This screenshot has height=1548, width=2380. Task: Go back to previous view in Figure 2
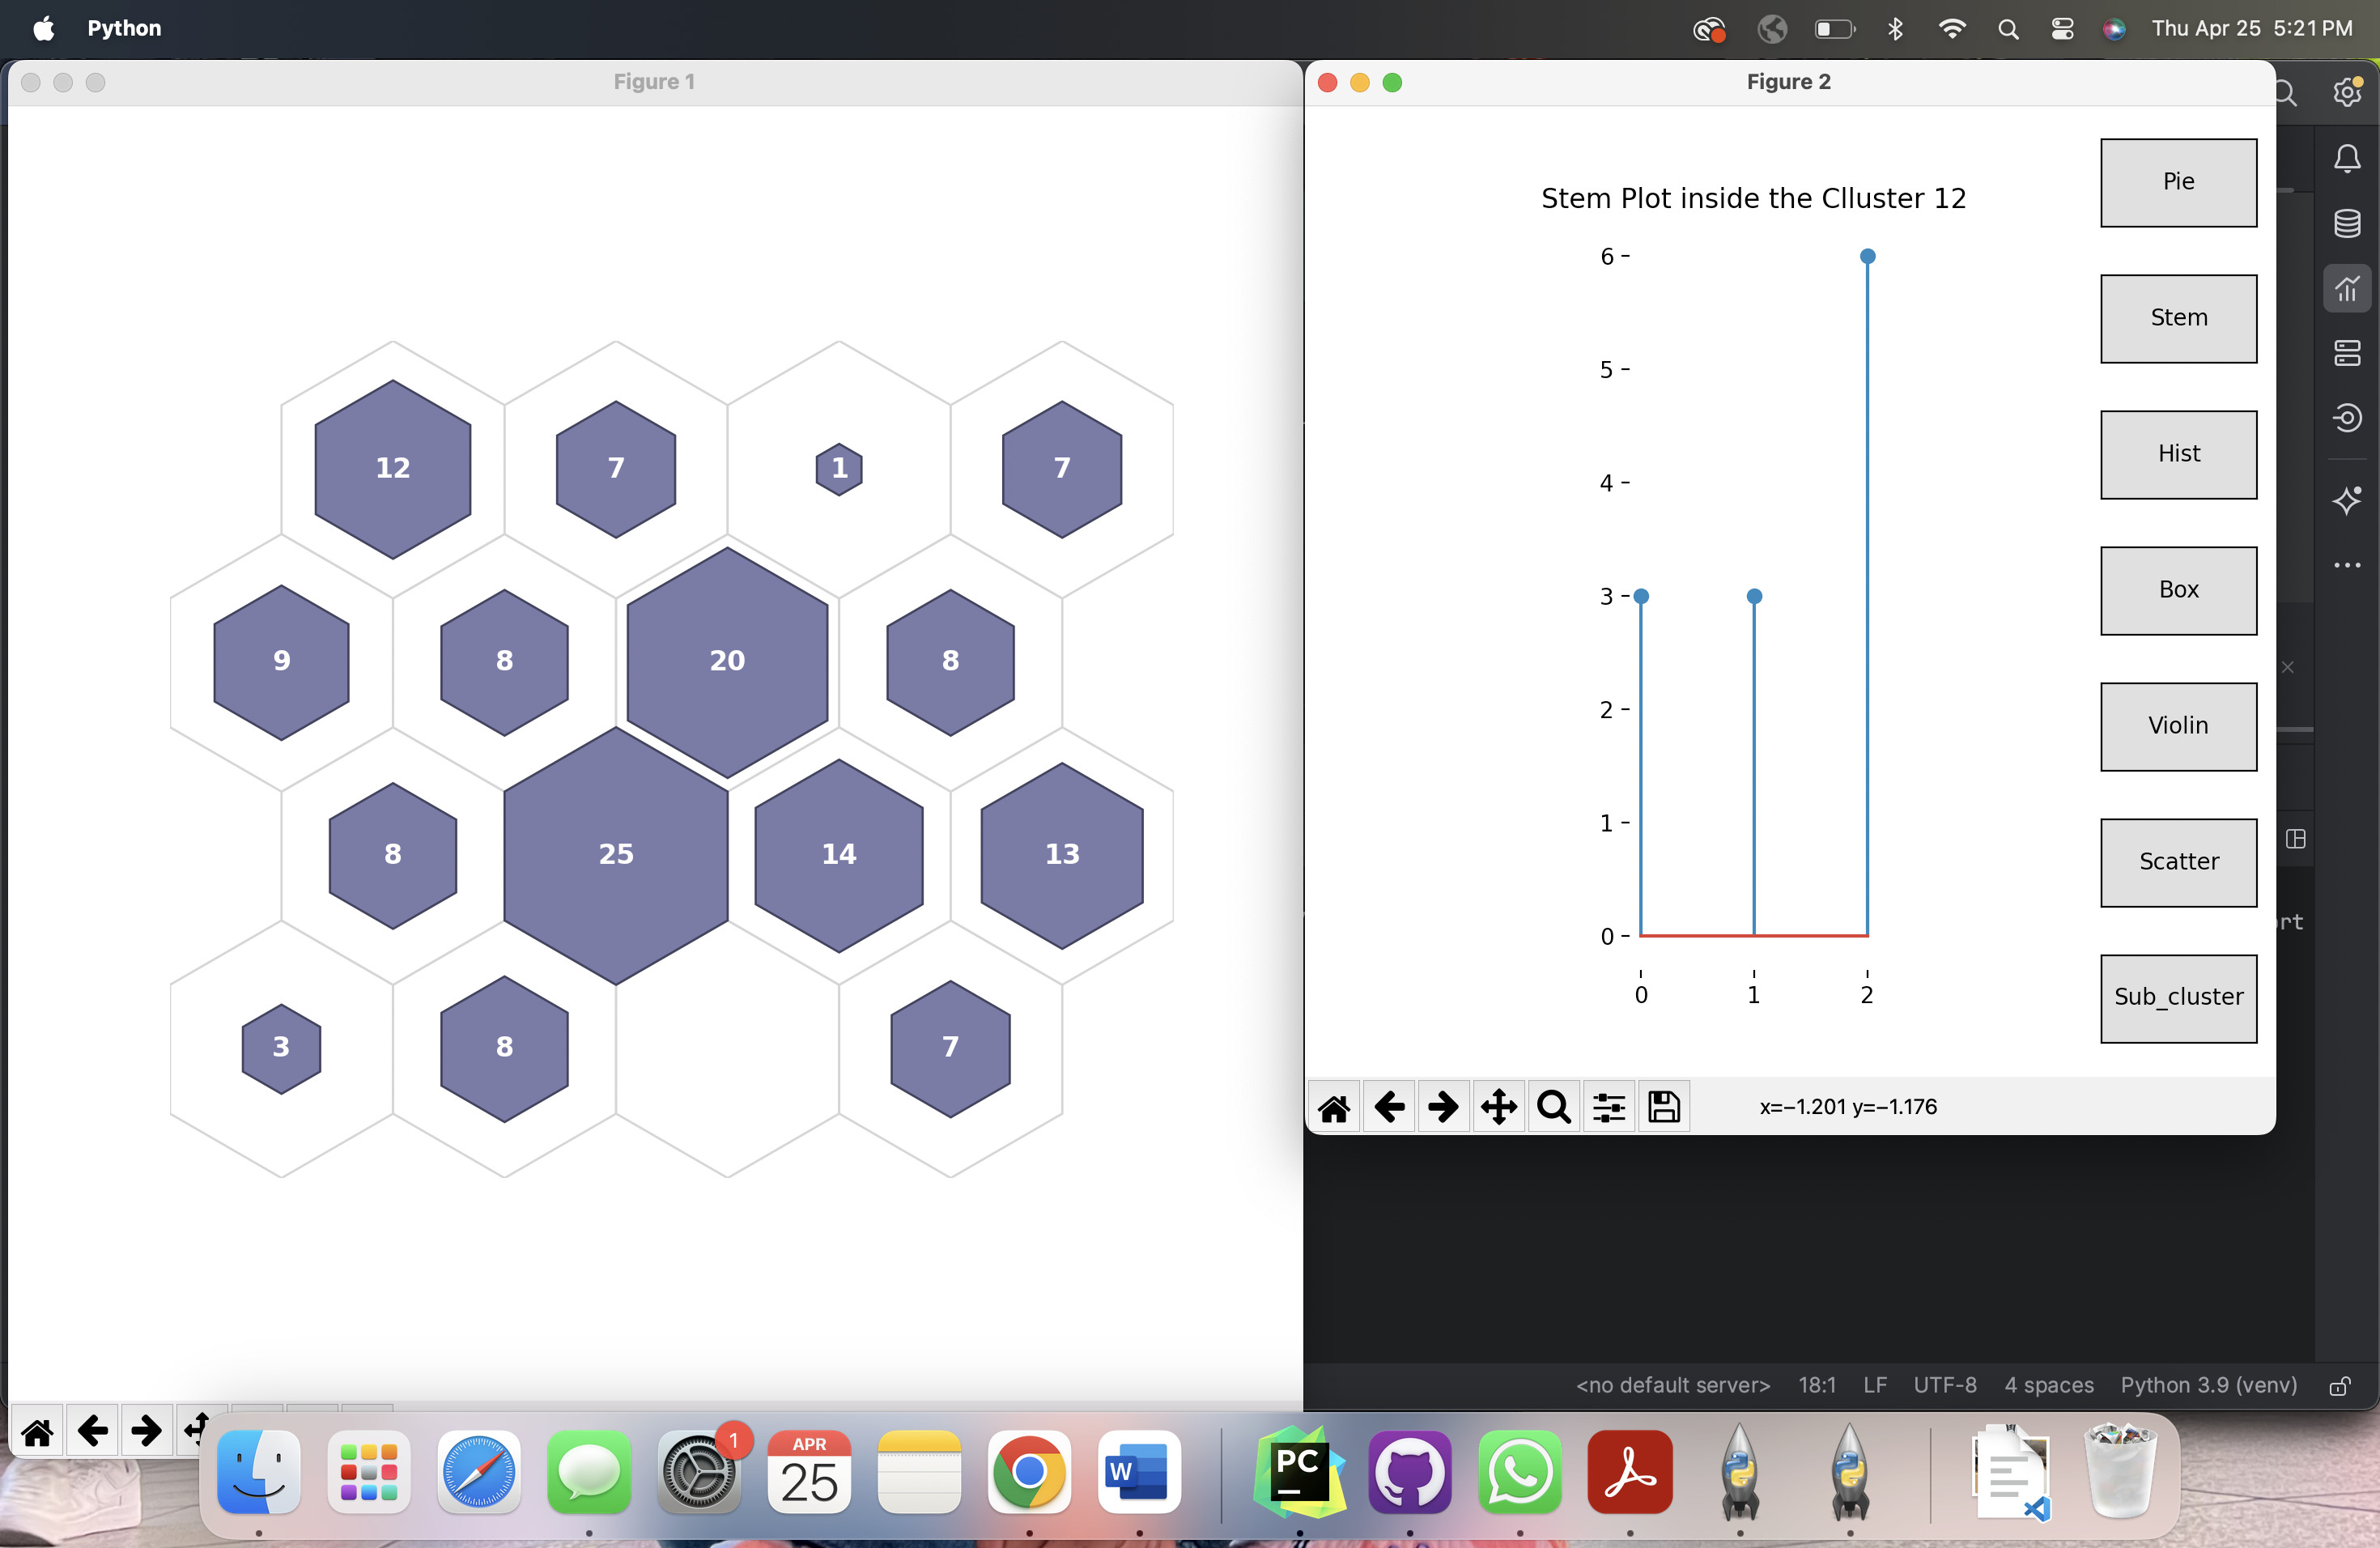click(1389, 1107)
